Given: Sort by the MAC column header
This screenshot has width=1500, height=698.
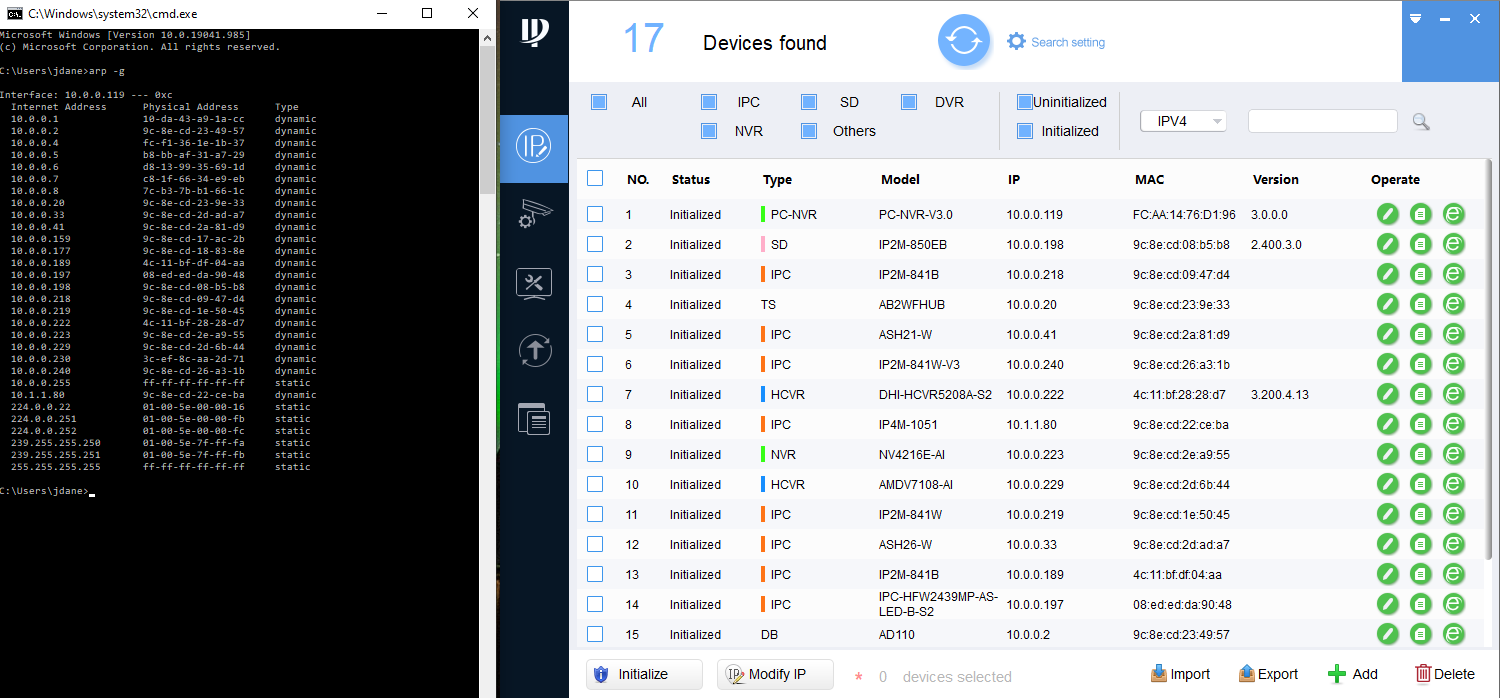Looking at the screenshot, I should point(1150,180).
